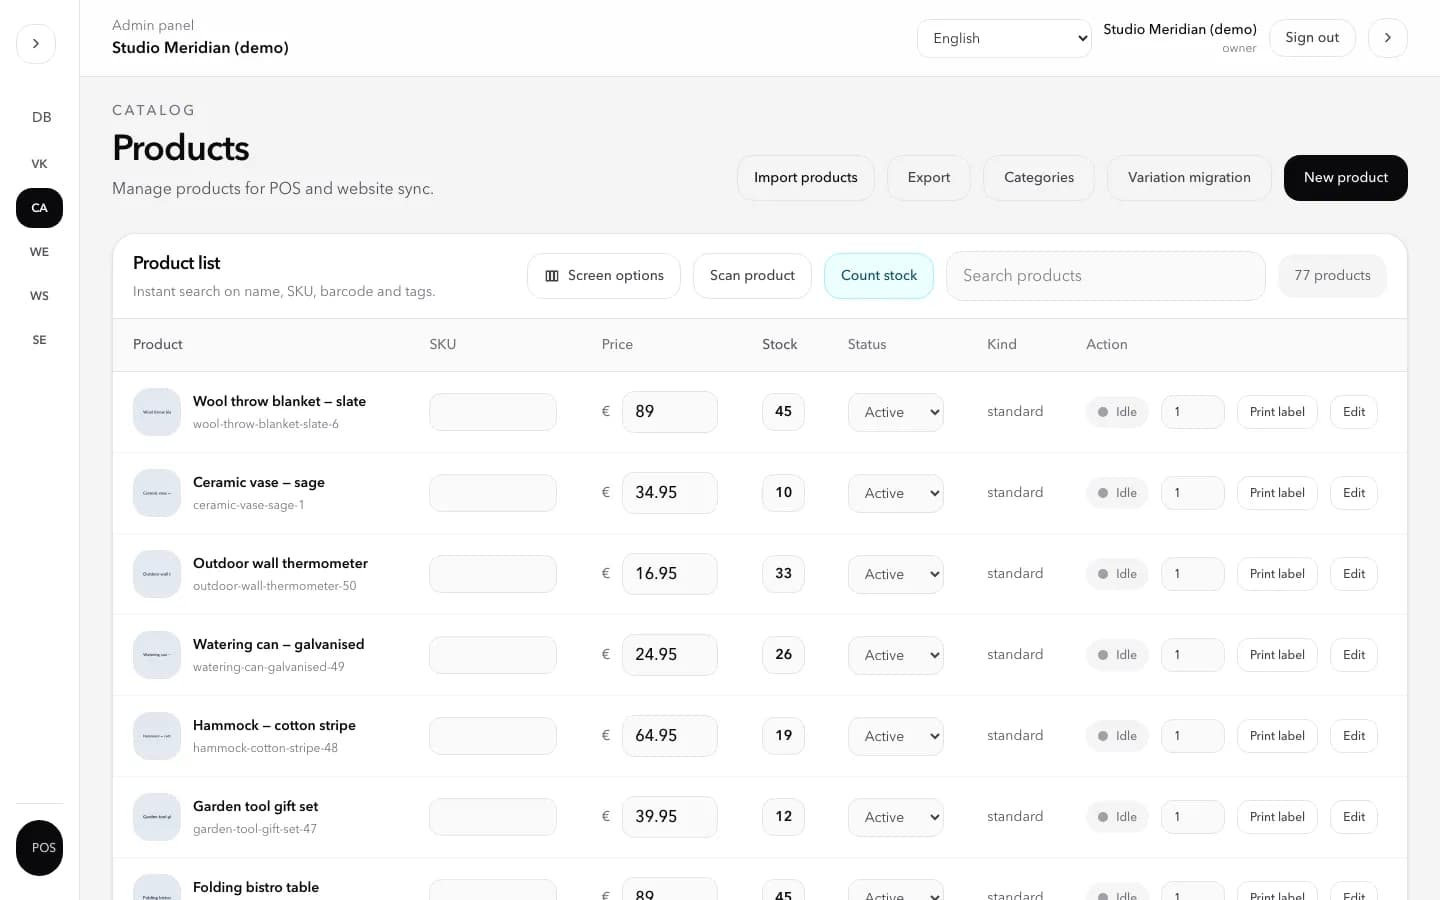Open the SE sidebar section
This screenshot has height=900, width=1440.
(x=40, y=340)
